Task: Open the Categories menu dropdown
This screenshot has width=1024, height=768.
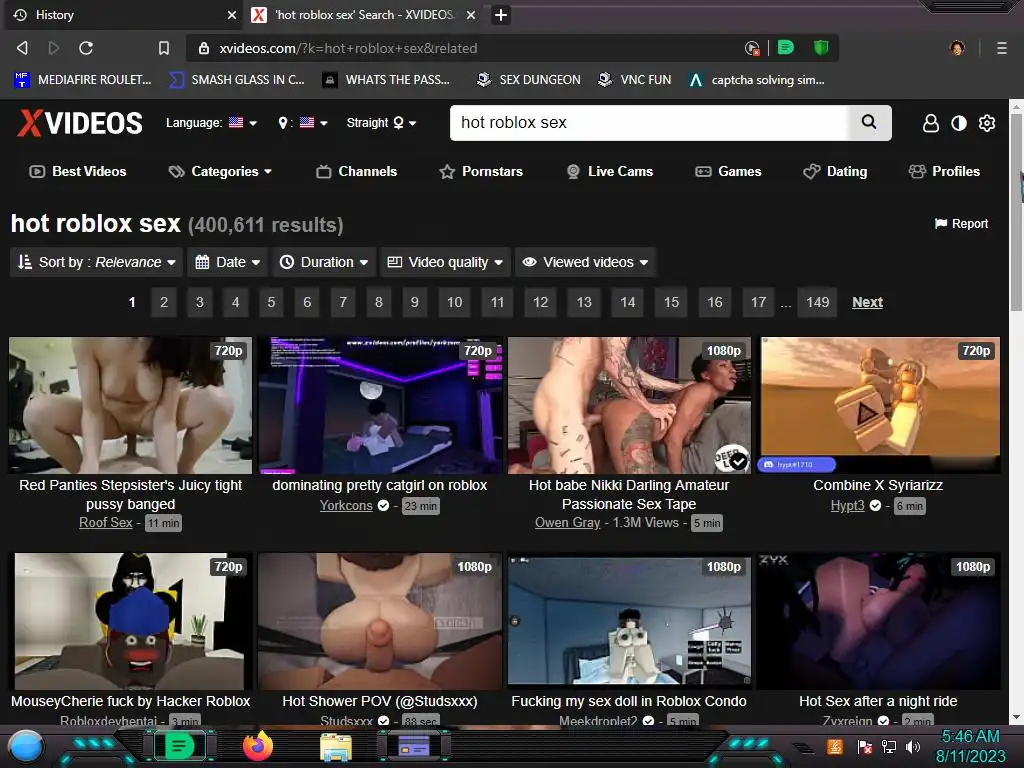Action: point(220,171)
